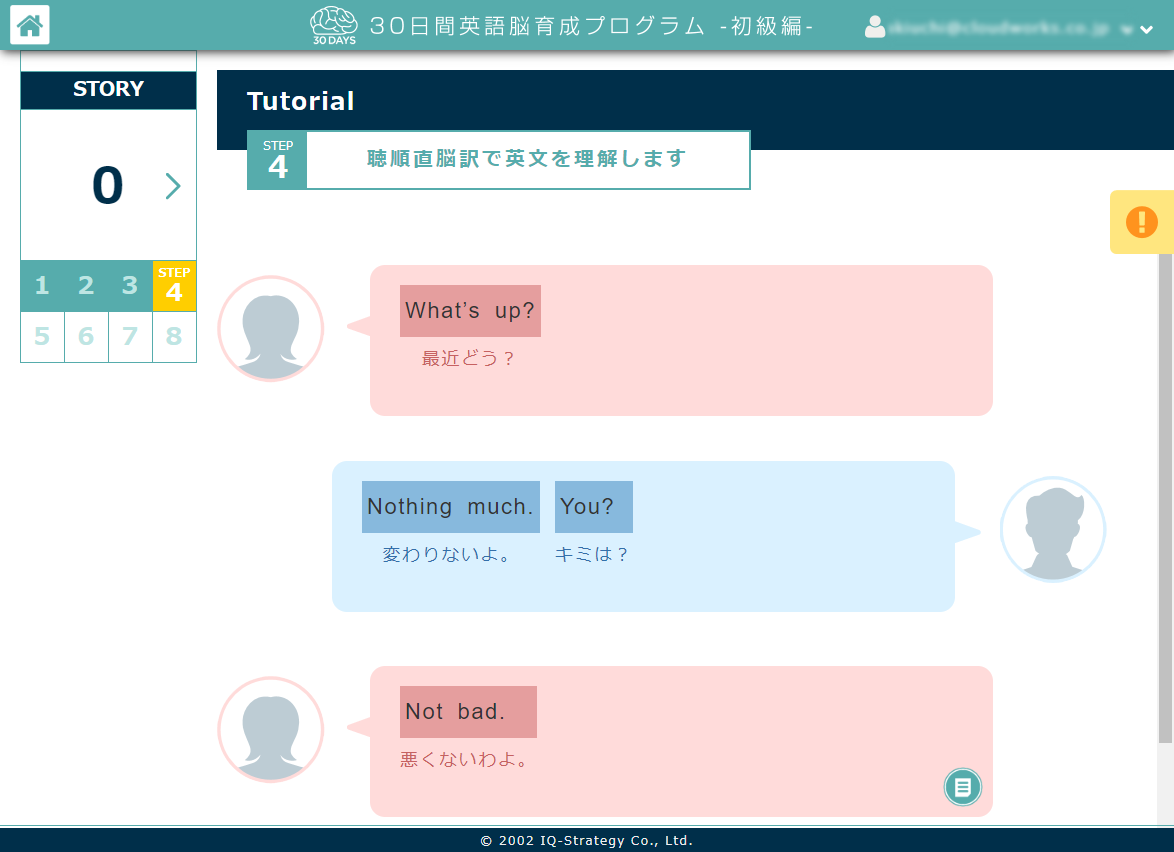Open the account dropdown chevron in the header
This screenshot has height=852, width=1174.
click(1146, 29)
